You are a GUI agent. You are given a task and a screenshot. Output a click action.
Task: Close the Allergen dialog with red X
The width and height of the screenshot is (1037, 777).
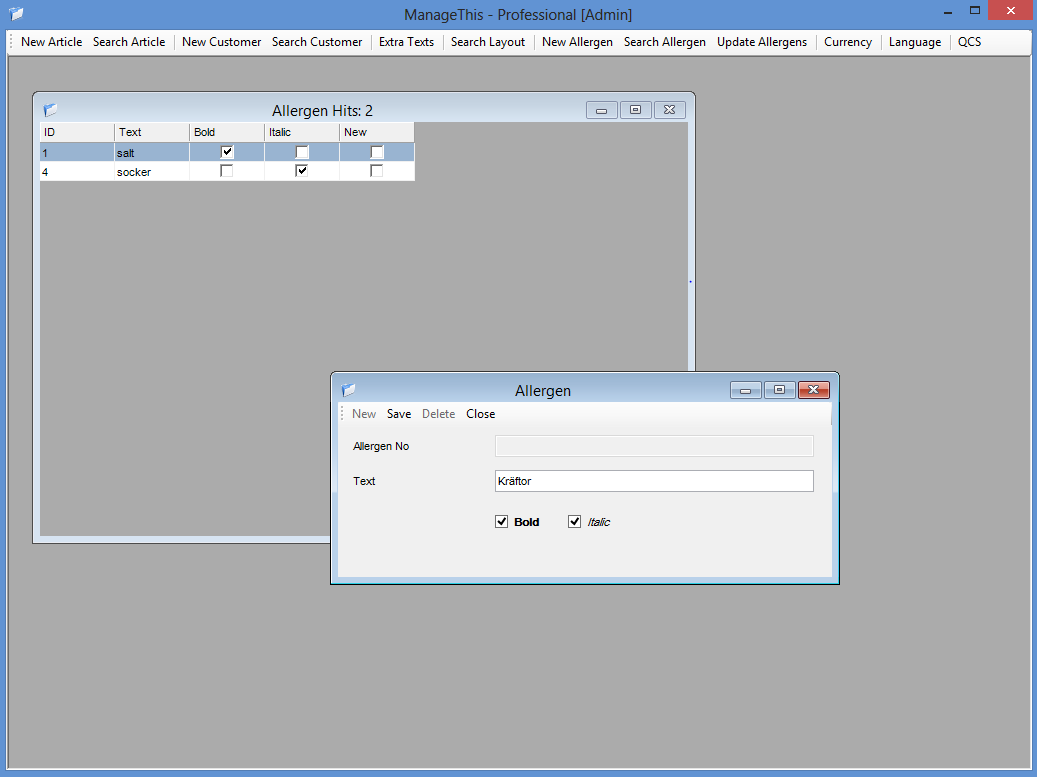coord(813,390)
